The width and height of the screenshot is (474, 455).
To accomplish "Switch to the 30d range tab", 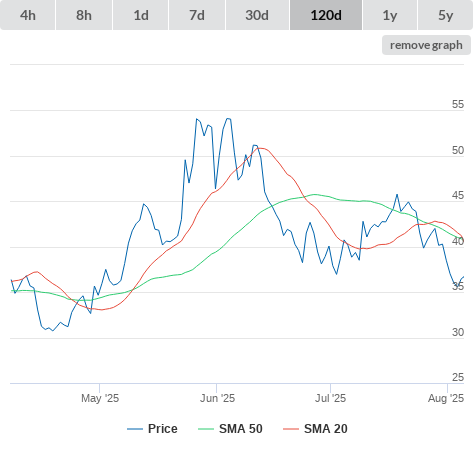I will click(x=257, y=15).
